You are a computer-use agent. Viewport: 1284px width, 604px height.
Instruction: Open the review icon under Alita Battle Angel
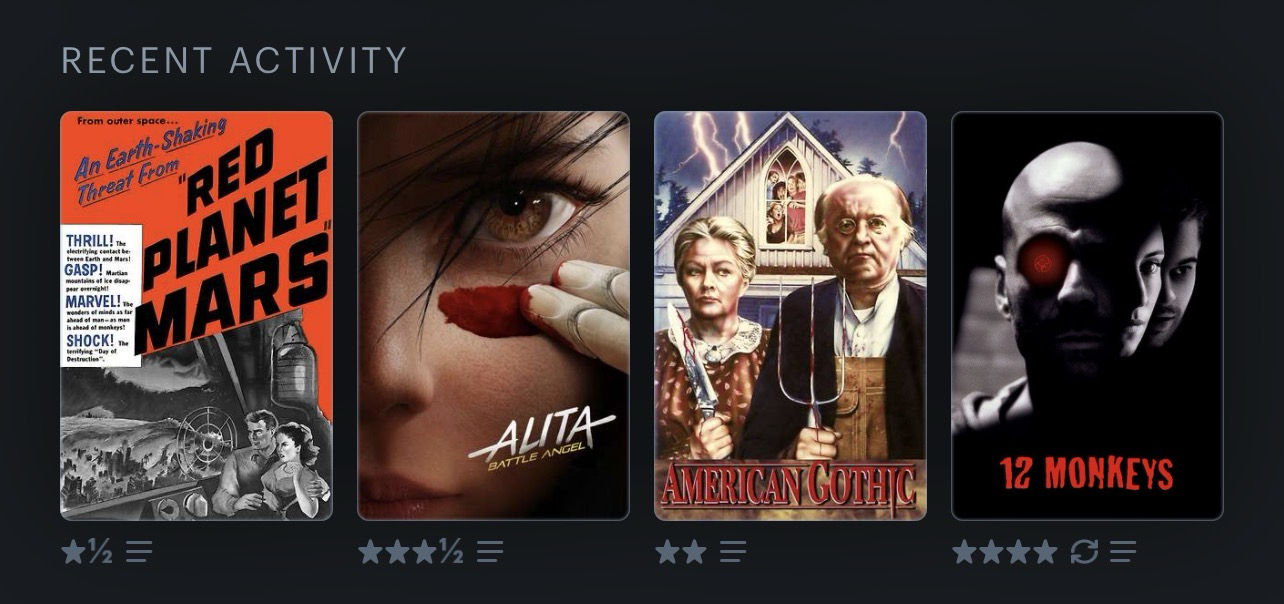[x=490, y=552]
